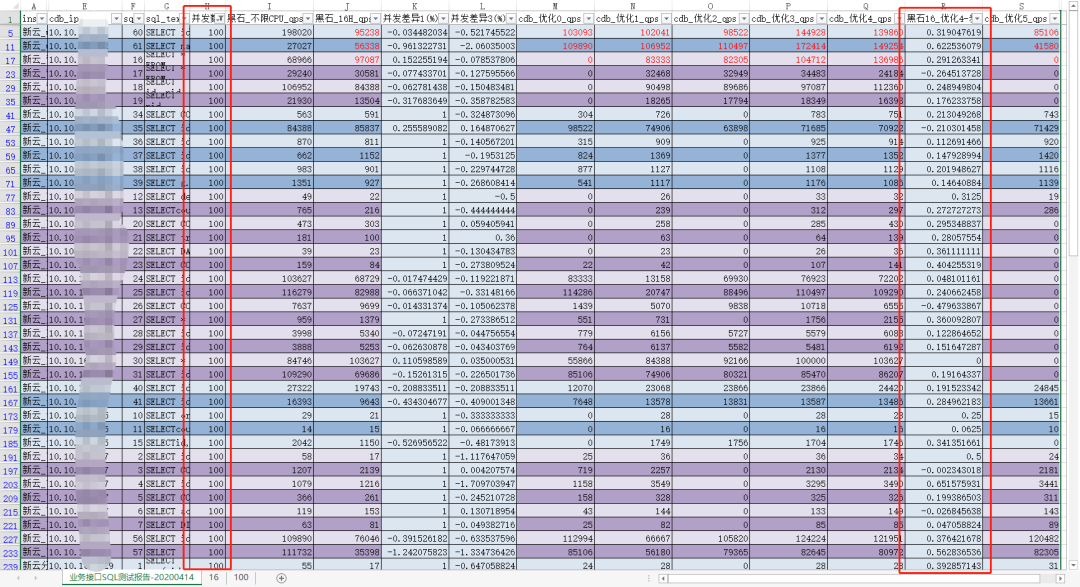Click next sheet navigation arrow
The image size is (1080, 587).
[x=36, y=578]
